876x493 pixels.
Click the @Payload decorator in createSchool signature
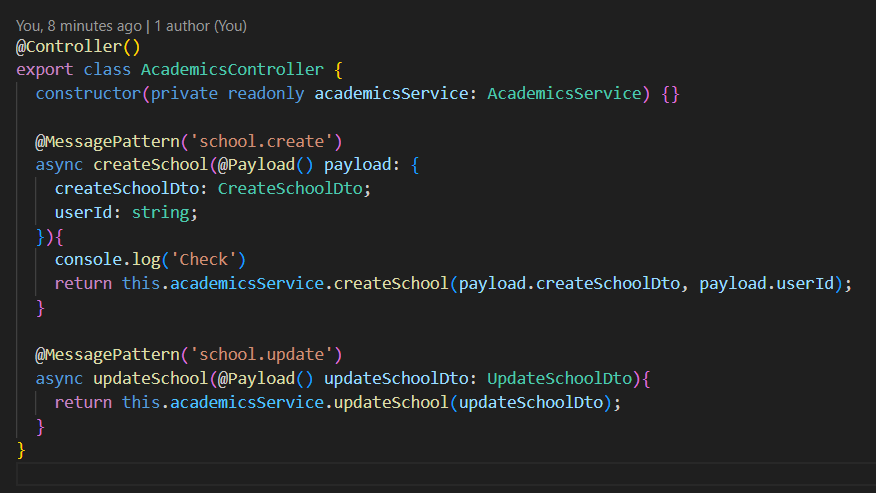[256, 164]
